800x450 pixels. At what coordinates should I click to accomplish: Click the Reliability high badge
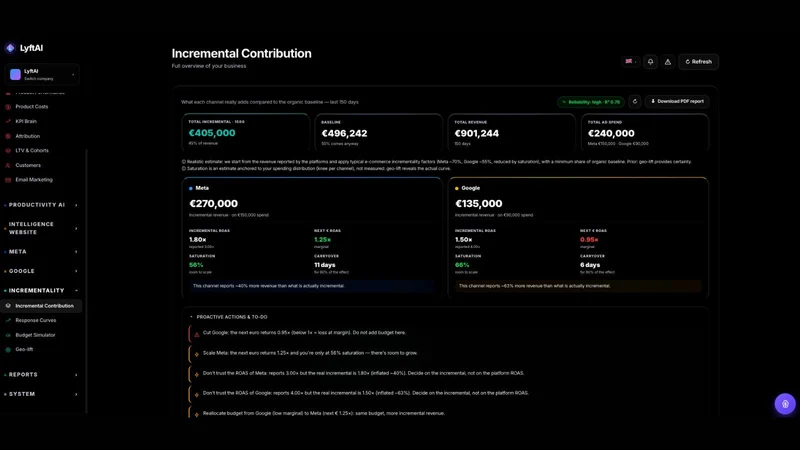click(591, 102)
